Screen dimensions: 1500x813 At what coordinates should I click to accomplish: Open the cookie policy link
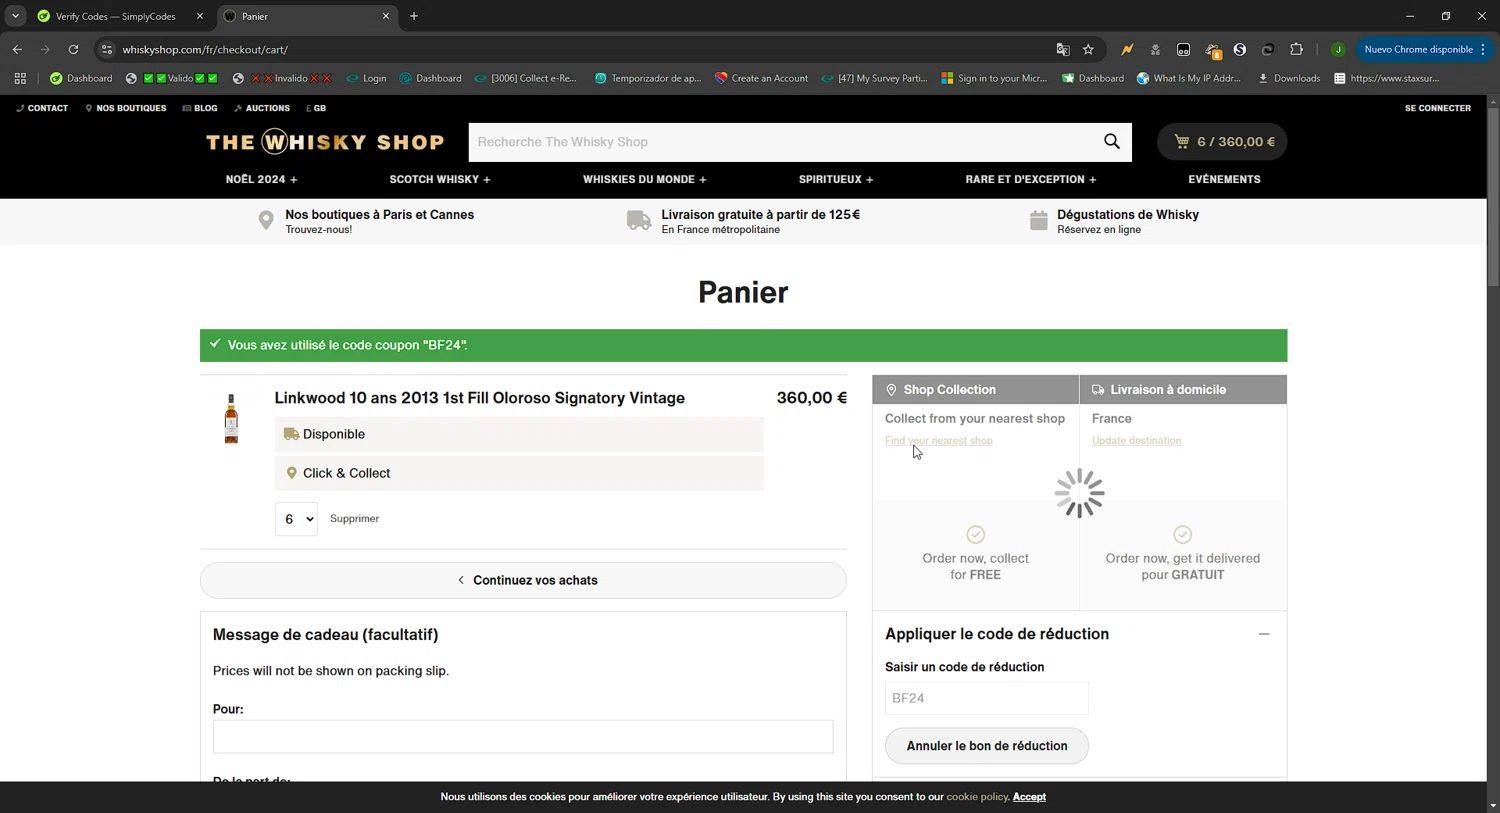click(977, 797)
